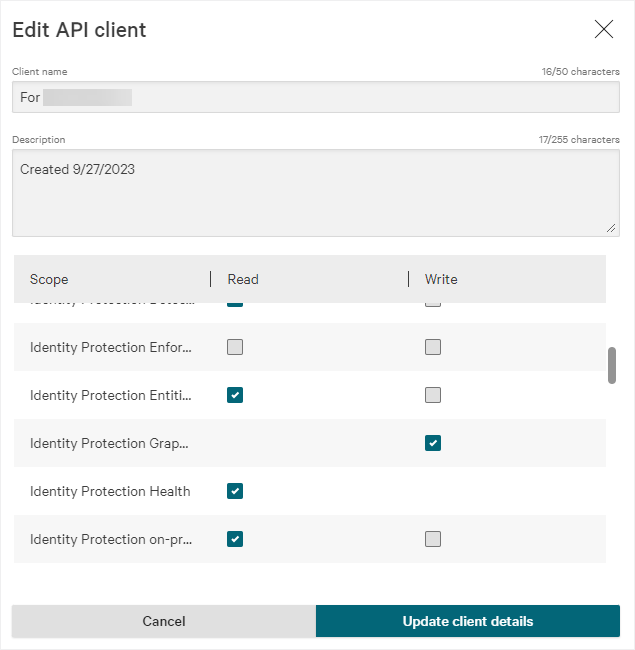Click the Description box resize handle
This screenshot has height=650, width=635.
[611, 228]
